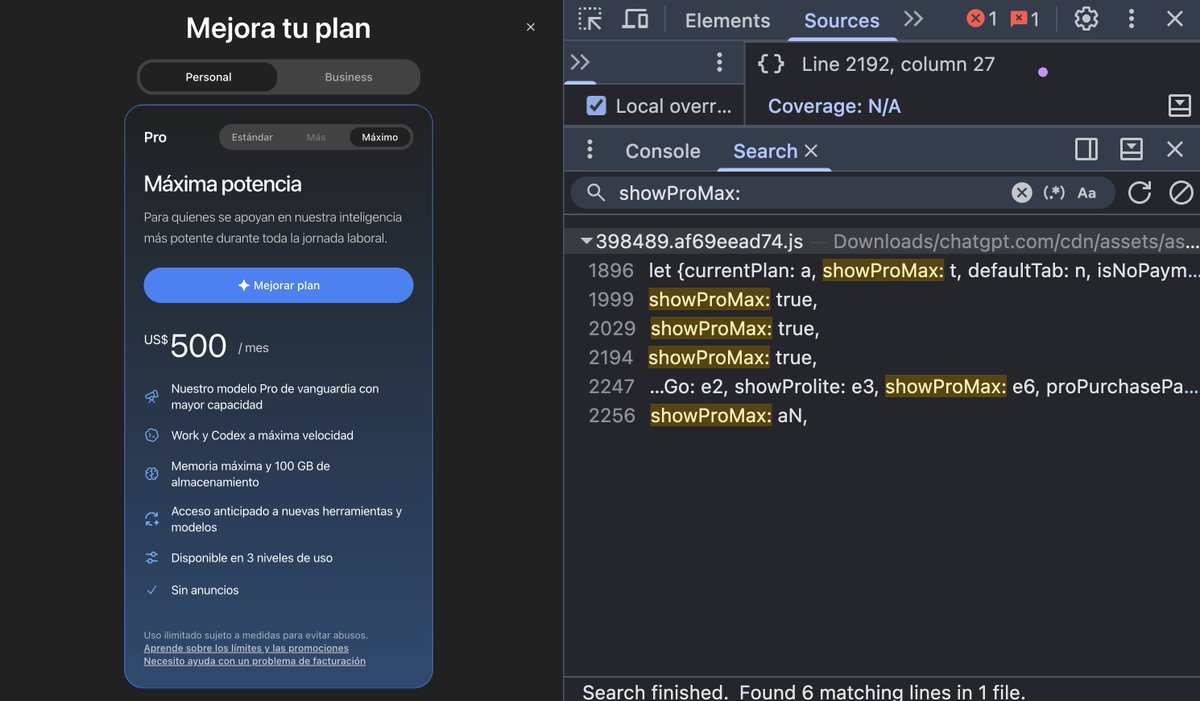The width and height of the screenshot is (1200, 701).
Task: Toggle the device toolbar icon
Action: 635,19
